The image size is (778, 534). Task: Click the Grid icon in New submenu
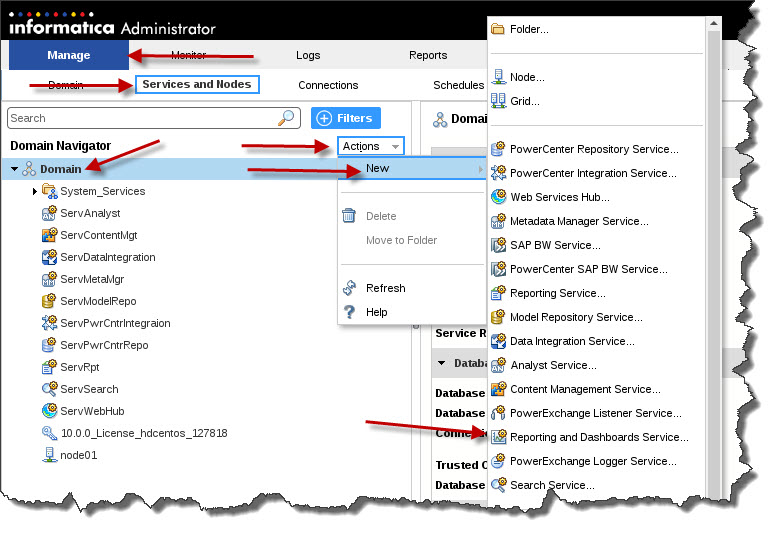(x=498, y=101)
